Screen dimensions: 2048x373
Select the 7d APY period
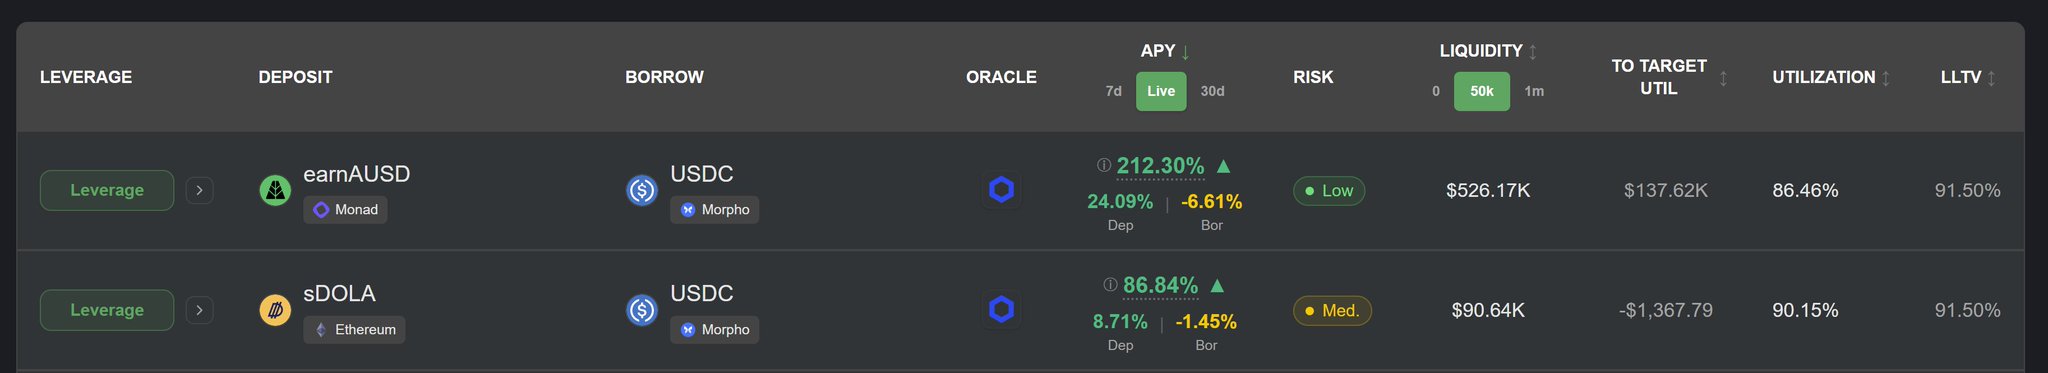click(1113, 91)
